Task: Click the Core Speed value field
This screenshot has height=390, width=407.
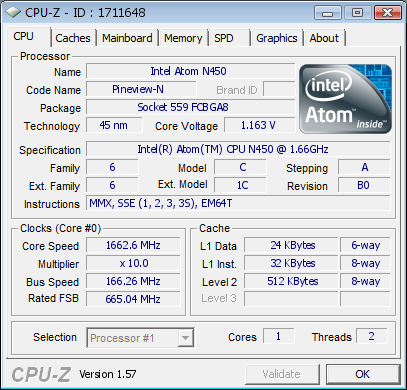Action: click(133, 245)
